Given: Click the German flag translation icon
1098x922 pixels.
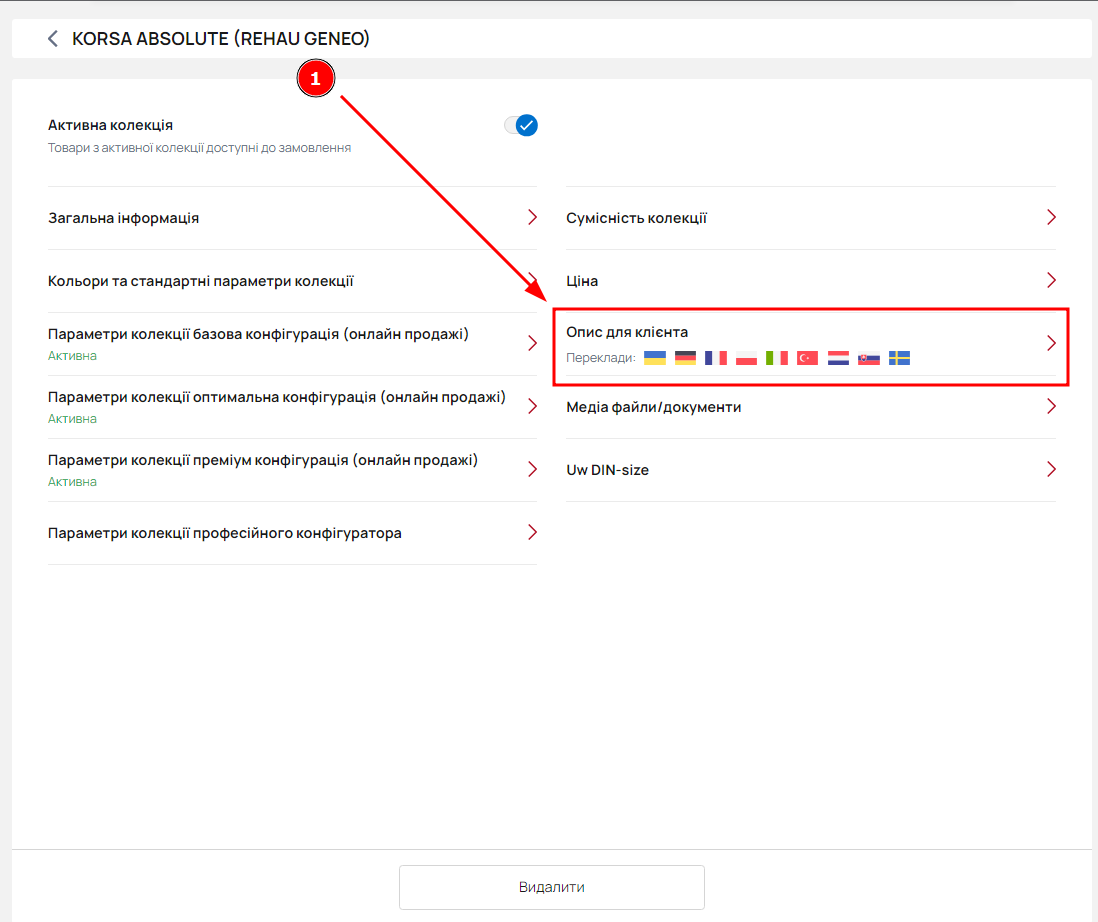Looking at the screenshot, I should [685, 358].
